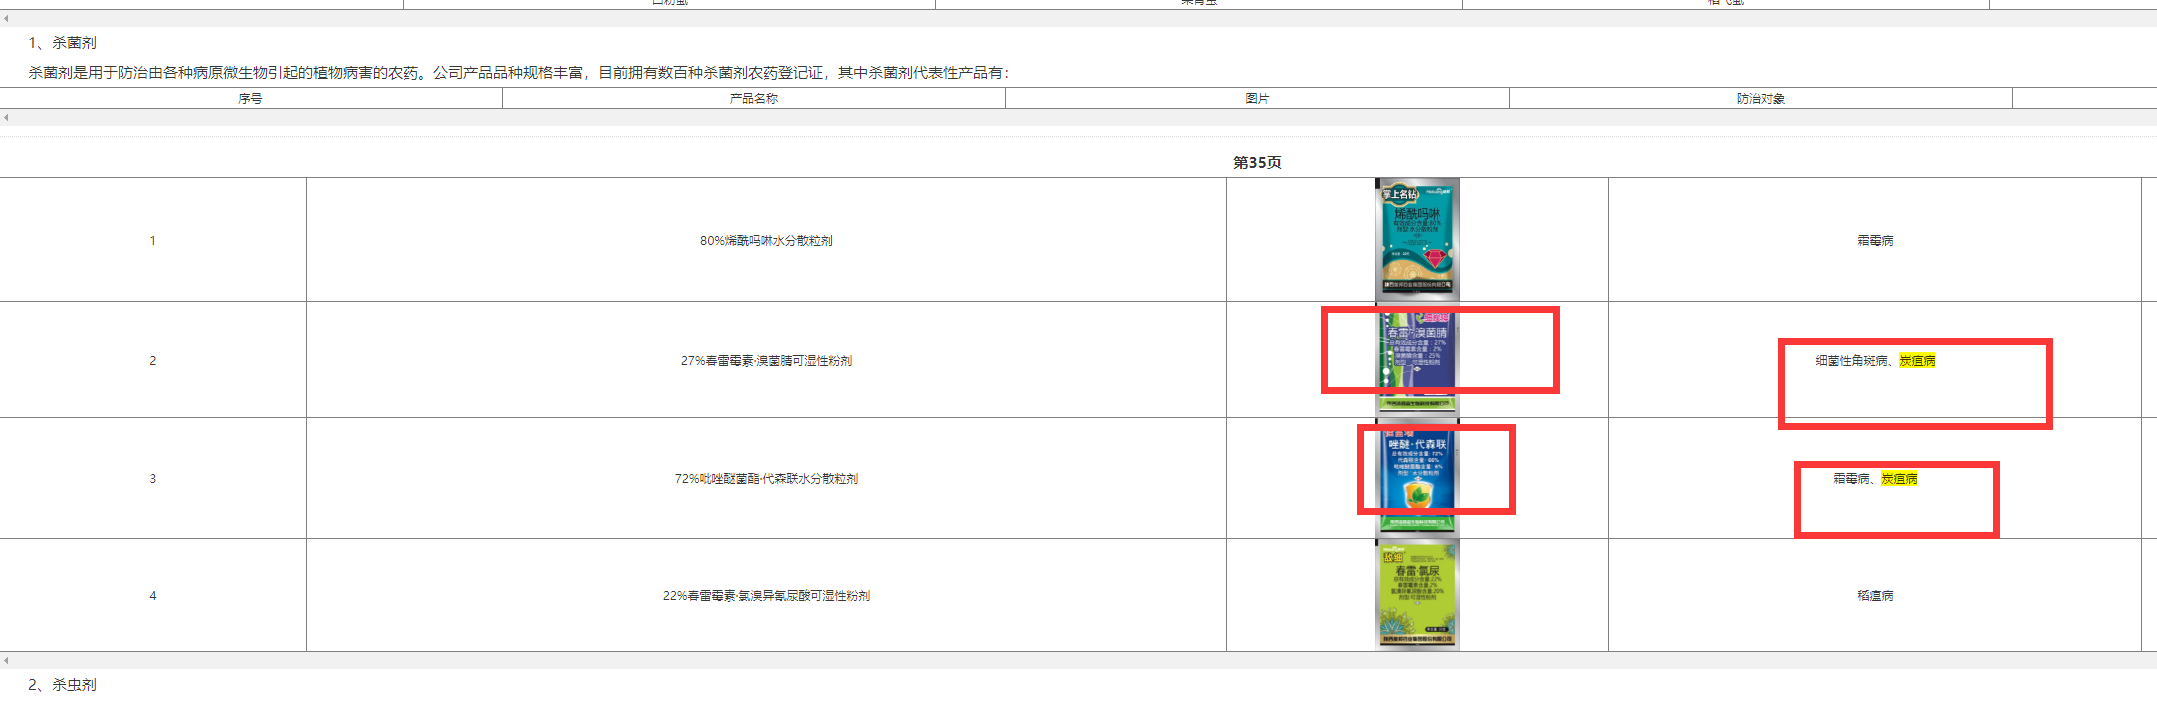Image resolution: width=2157 pixels, height=701 pixels.
Task: Click scroll-left arrow above the 1、杀菌剂 heading
Action: tap(6, 18)
